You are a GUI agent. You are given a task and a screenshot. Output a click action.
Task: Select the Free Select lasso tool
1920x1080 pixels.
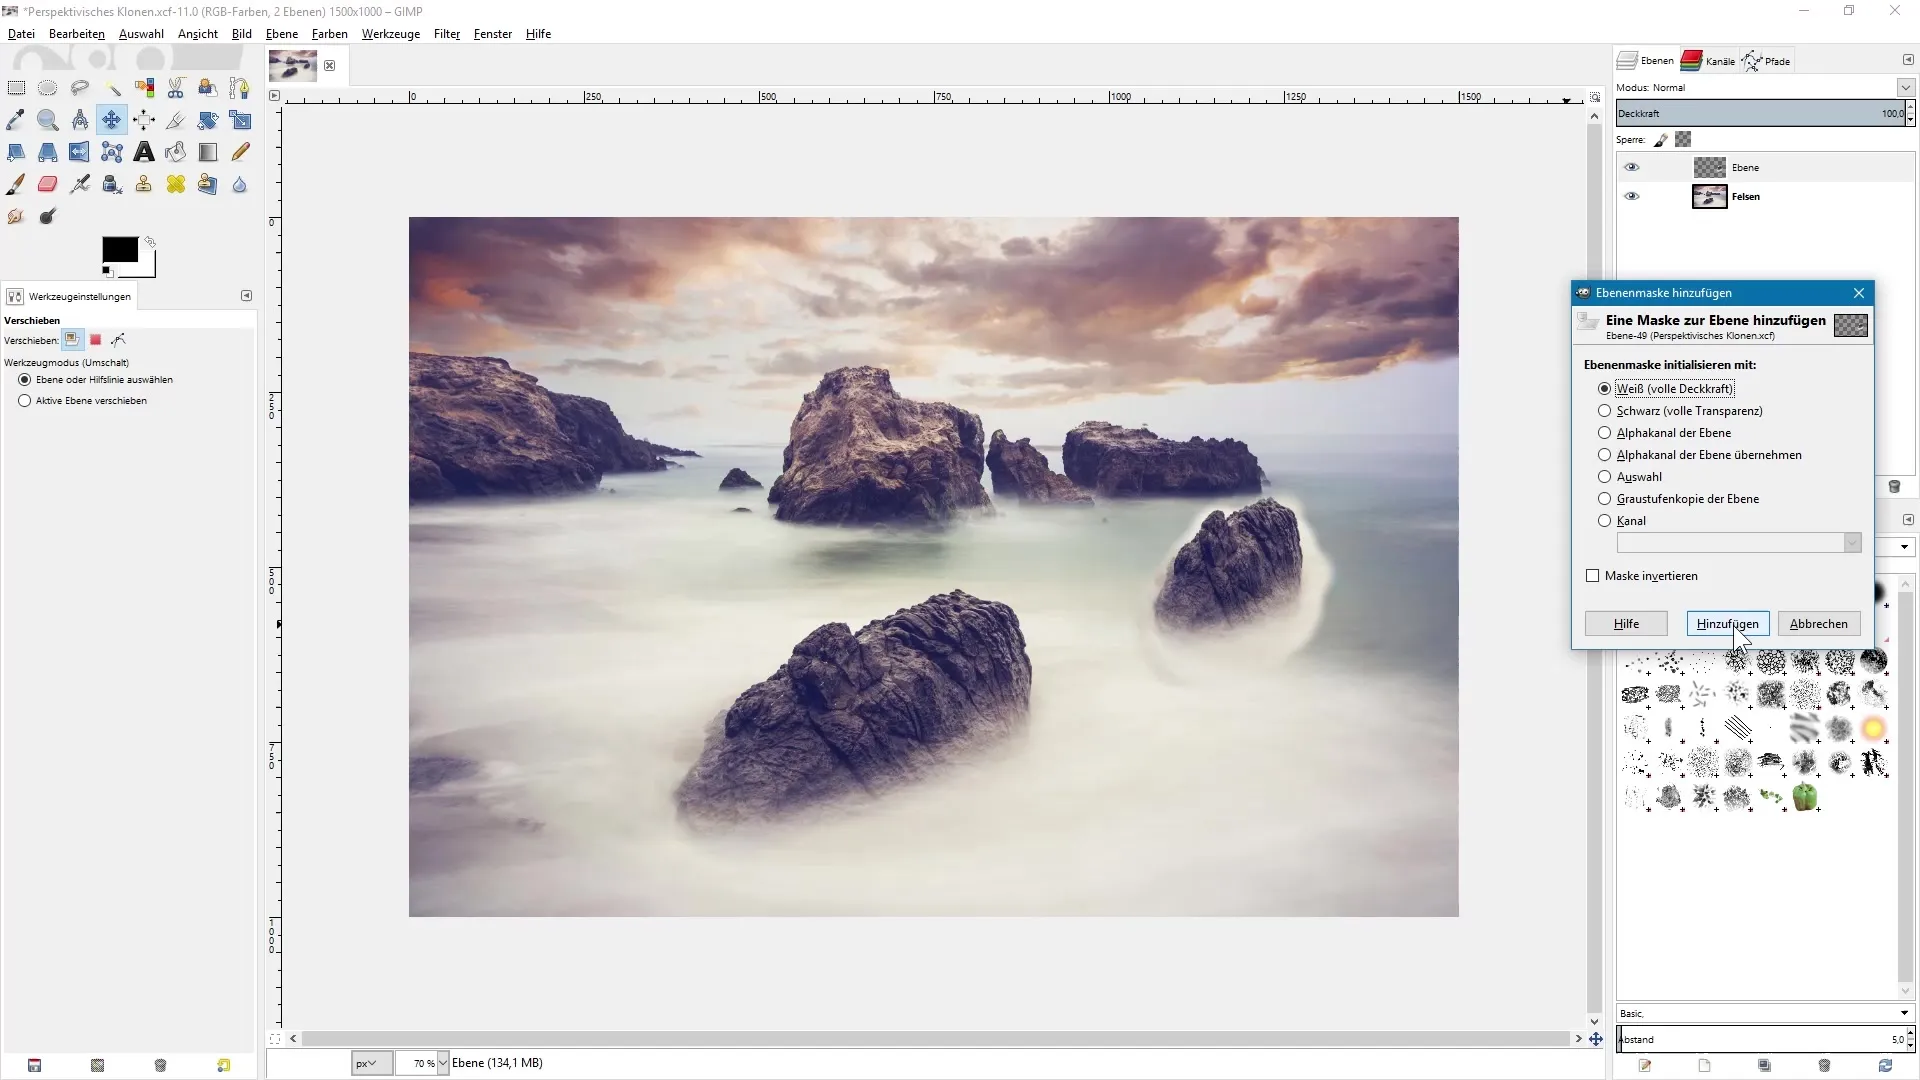point(80,88)
